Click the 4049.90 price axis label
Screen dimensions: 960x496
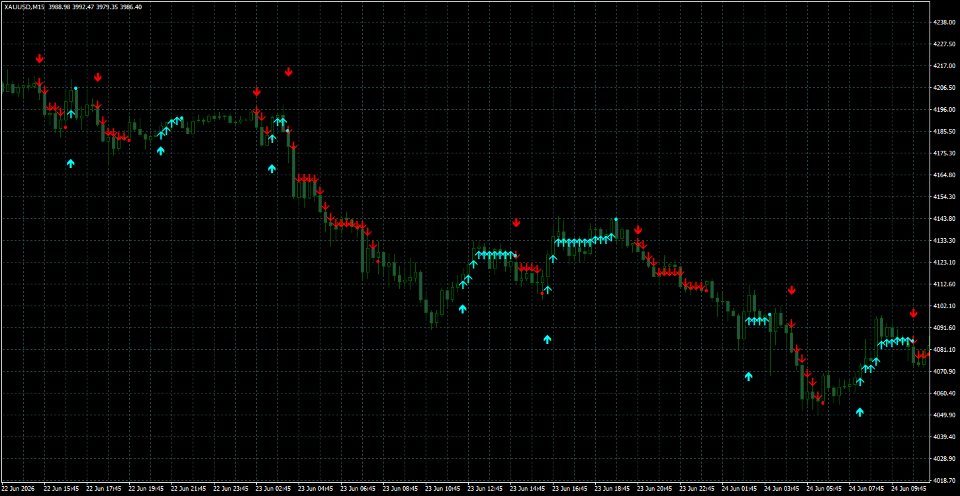943,415
